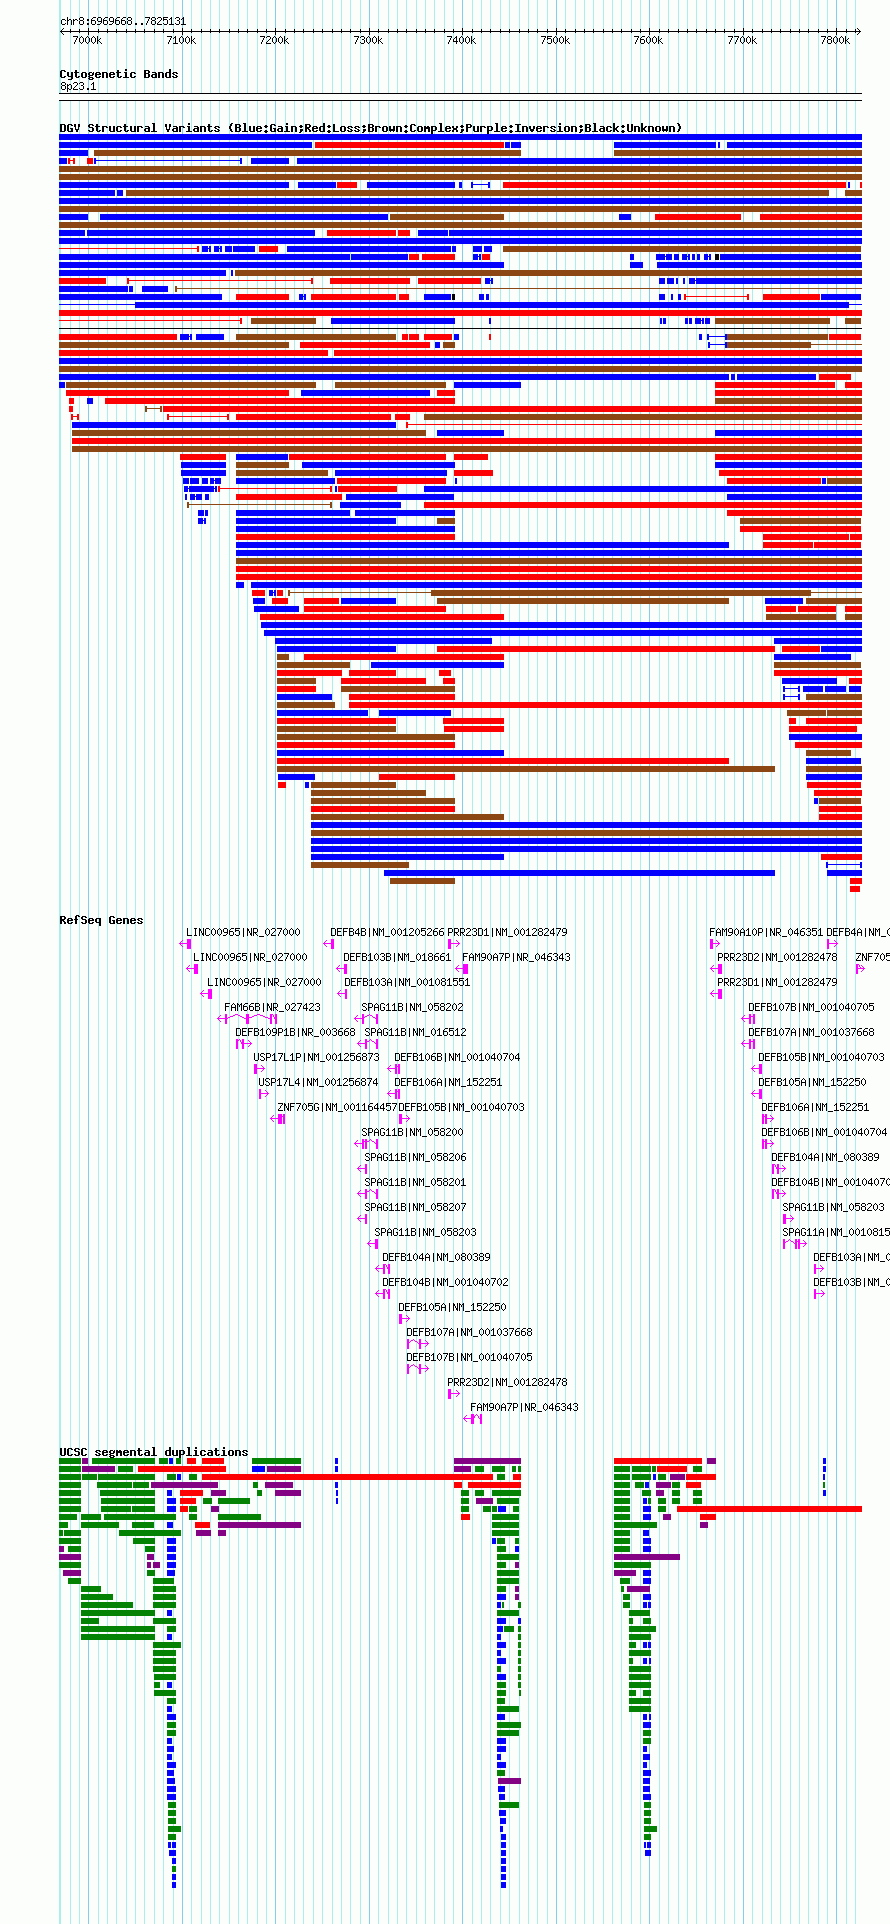Select the RefSeq Genes track title
The height and width of the screenshot is (1924, 890).
click(x=101, y=920)
